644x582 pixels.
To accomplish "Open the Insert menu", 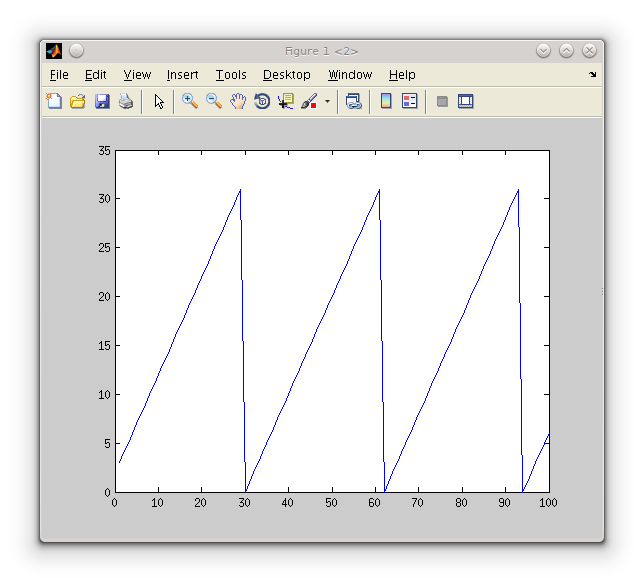I will click(182, 75).
